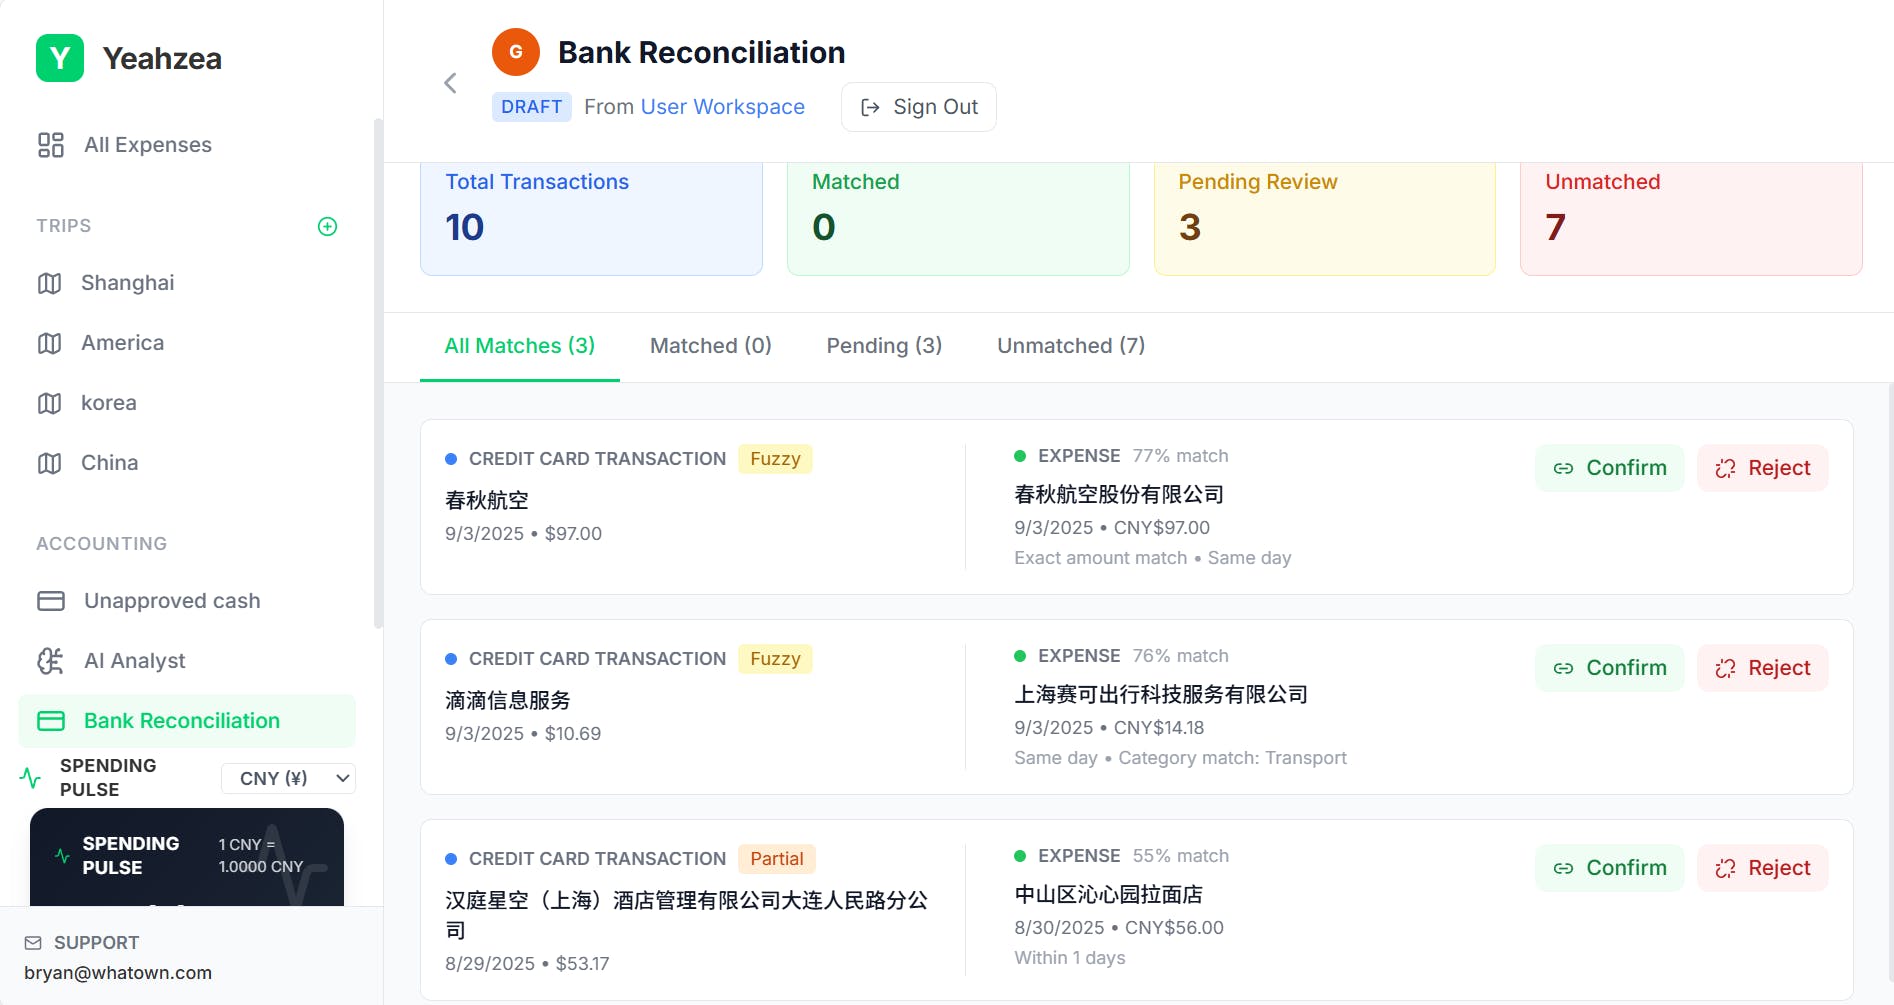
Task: Open the Shanghai trip
Action: pyautogui.click(x=187, y=283)
